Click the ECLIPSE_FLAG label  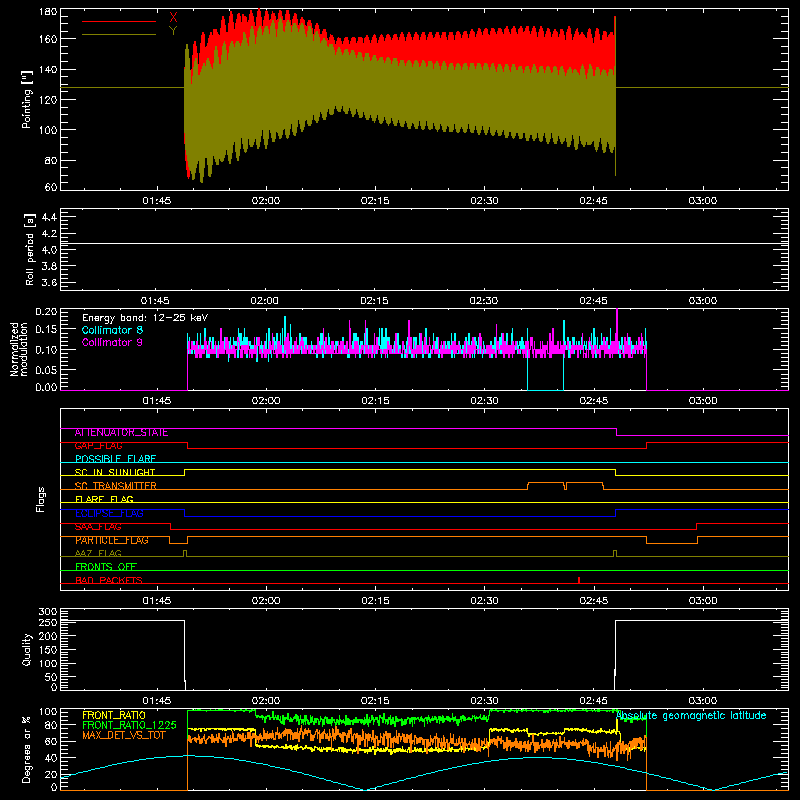pos(109,513)
